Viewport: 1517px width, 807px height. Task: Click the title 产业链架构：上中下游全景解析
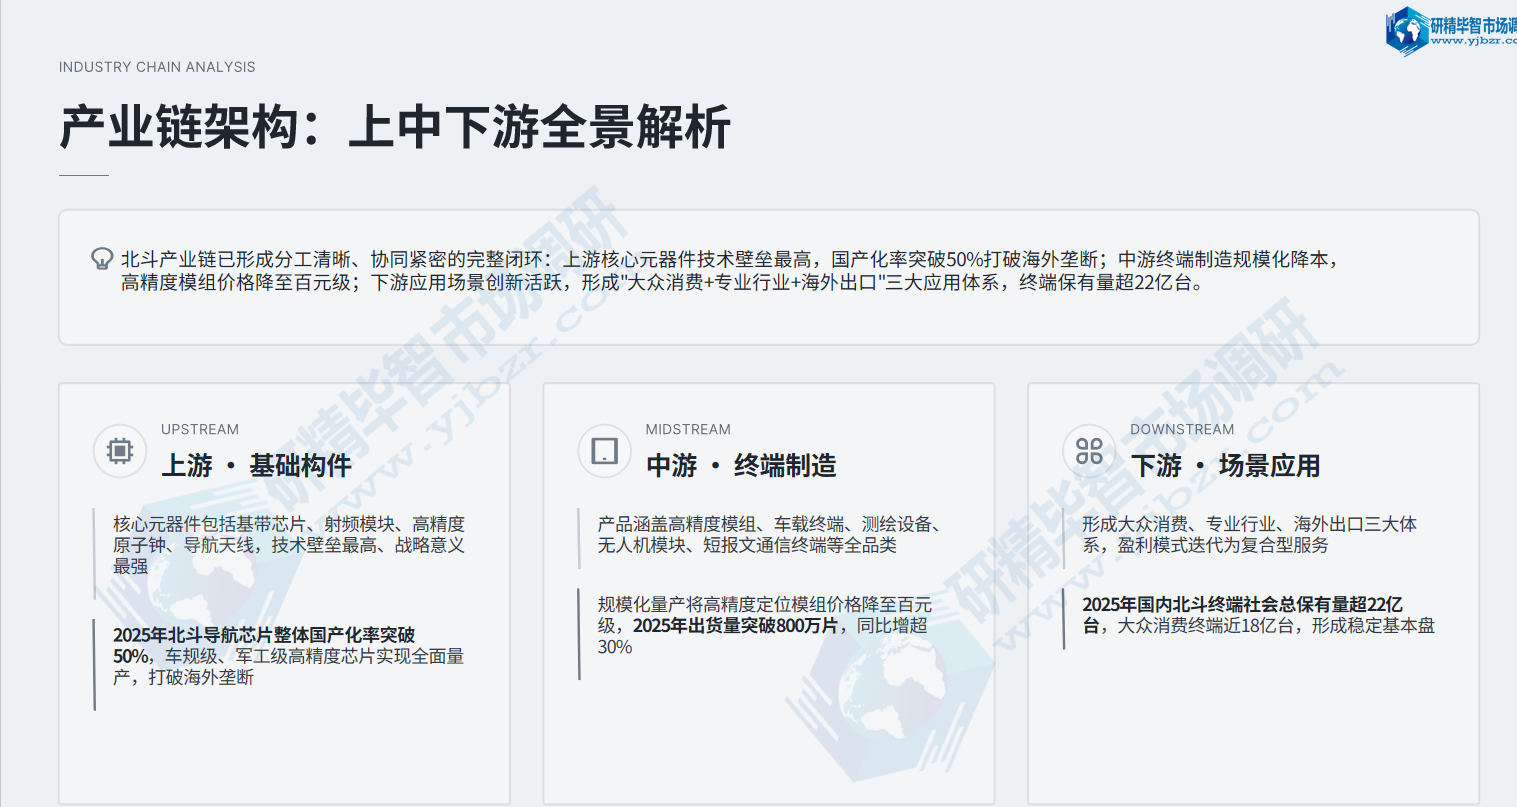click(395, 128)
